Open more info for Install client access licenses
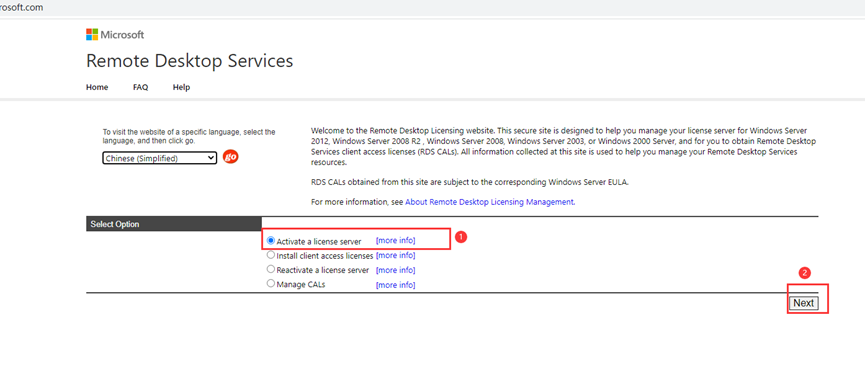Image resolution: width=865 pixels, height=379 pixels. (x=395, y=255)
